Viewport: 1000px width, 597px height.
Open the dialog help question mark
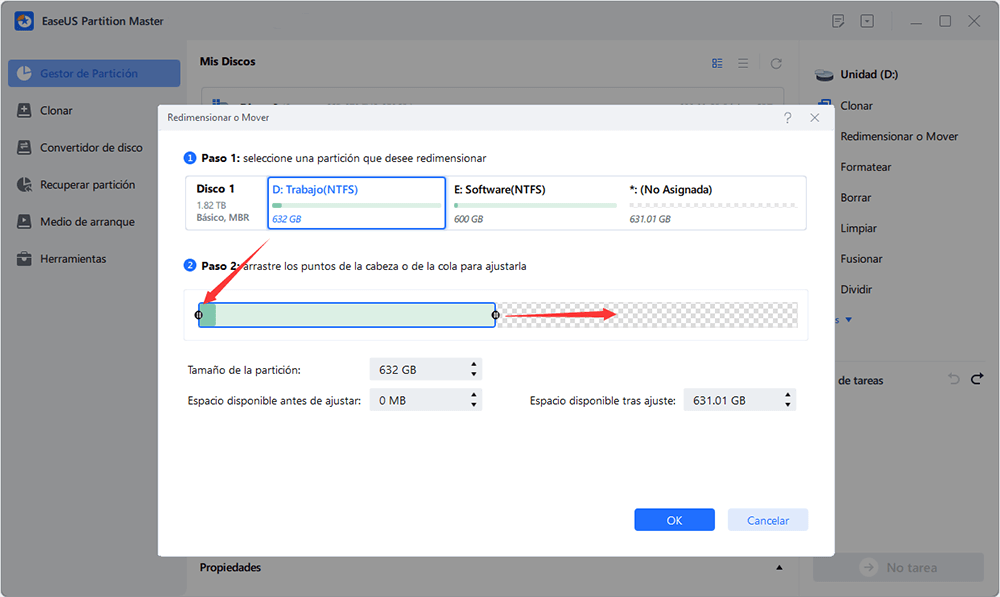[788, 117]
